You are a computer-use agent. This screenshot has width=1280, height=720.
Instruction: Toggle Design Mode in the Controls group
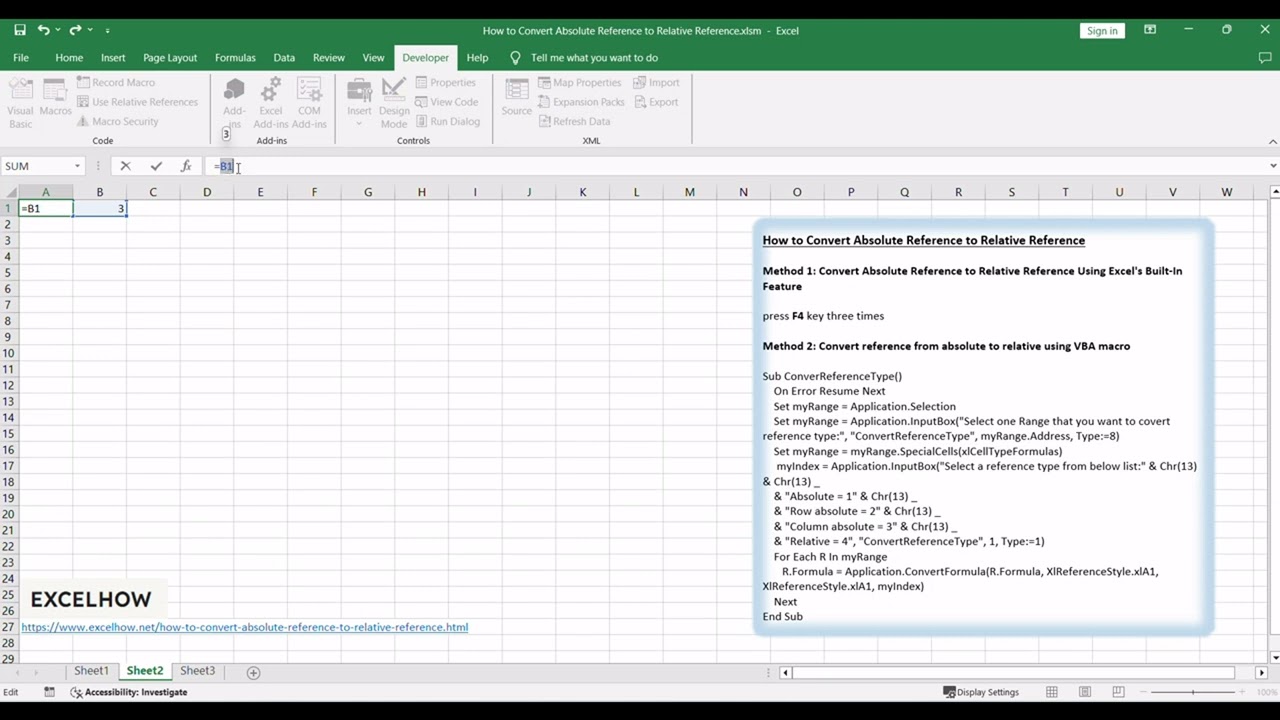pyautogui.click(x=394, y=102)
